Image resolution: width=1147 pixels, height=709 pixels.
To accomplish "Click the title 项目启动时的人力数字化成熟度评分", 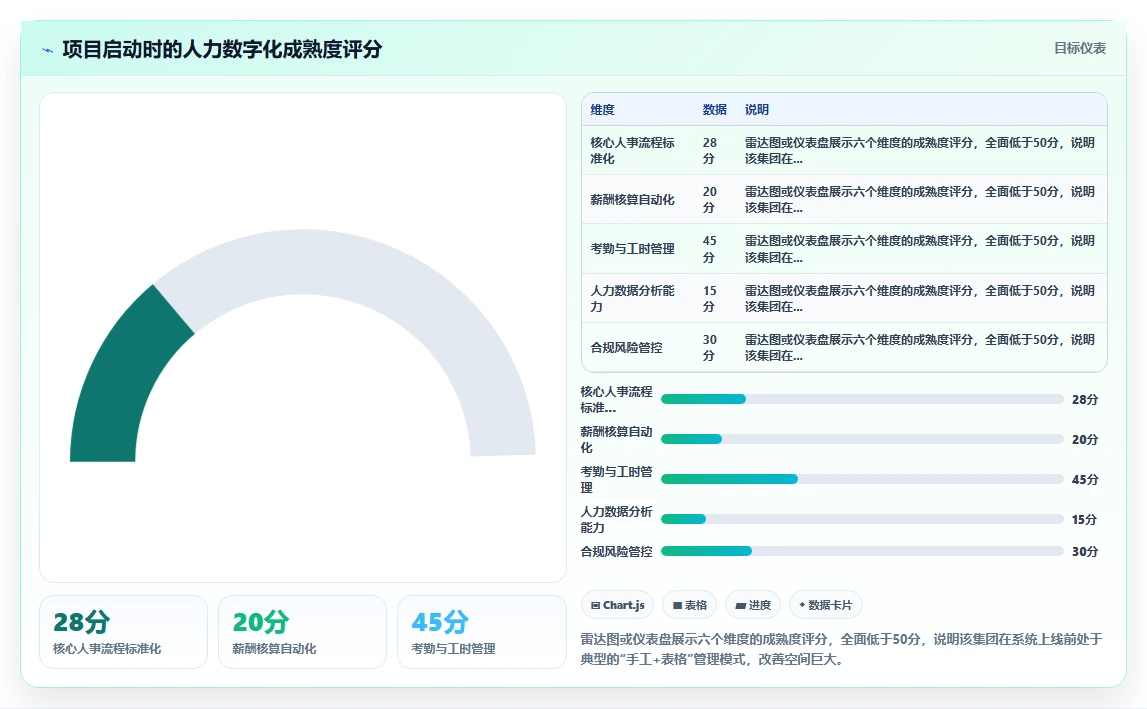I will [222, 50].
